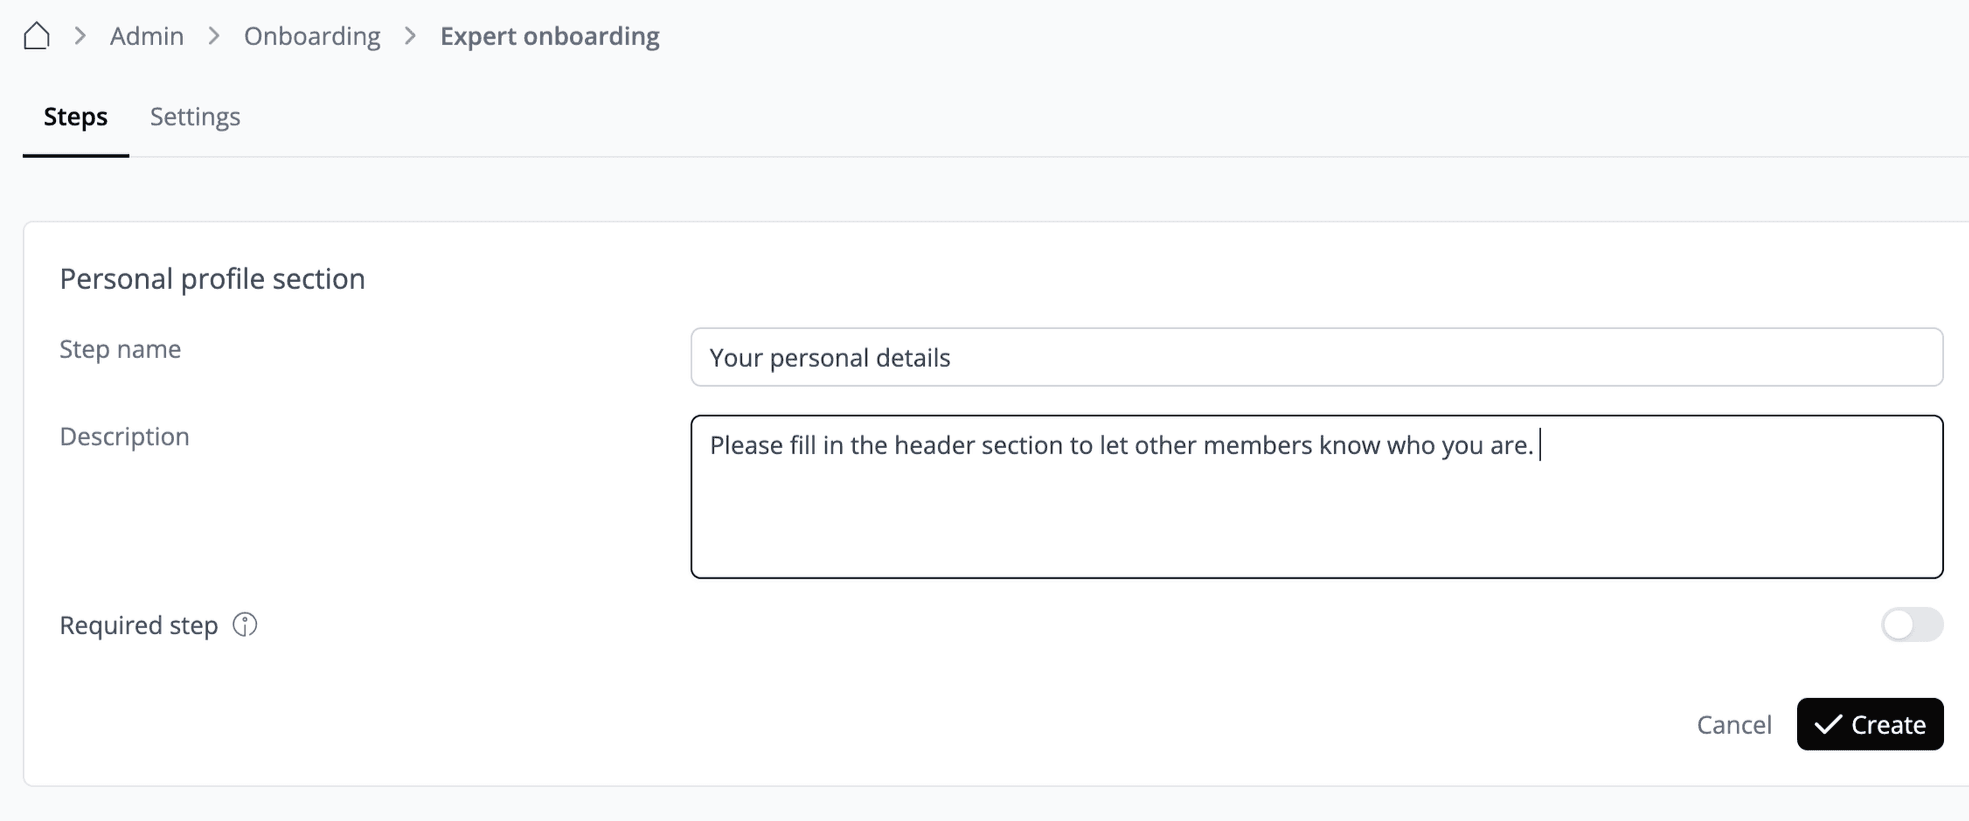Click the Step name field label

(x=120, y=349)
